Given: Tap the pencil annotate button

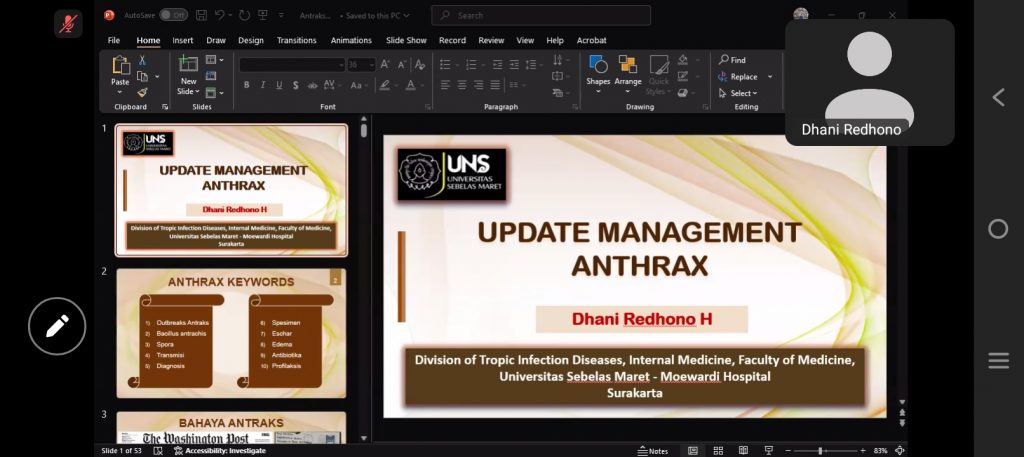Looking at the screenshot, I should point(57,326).
